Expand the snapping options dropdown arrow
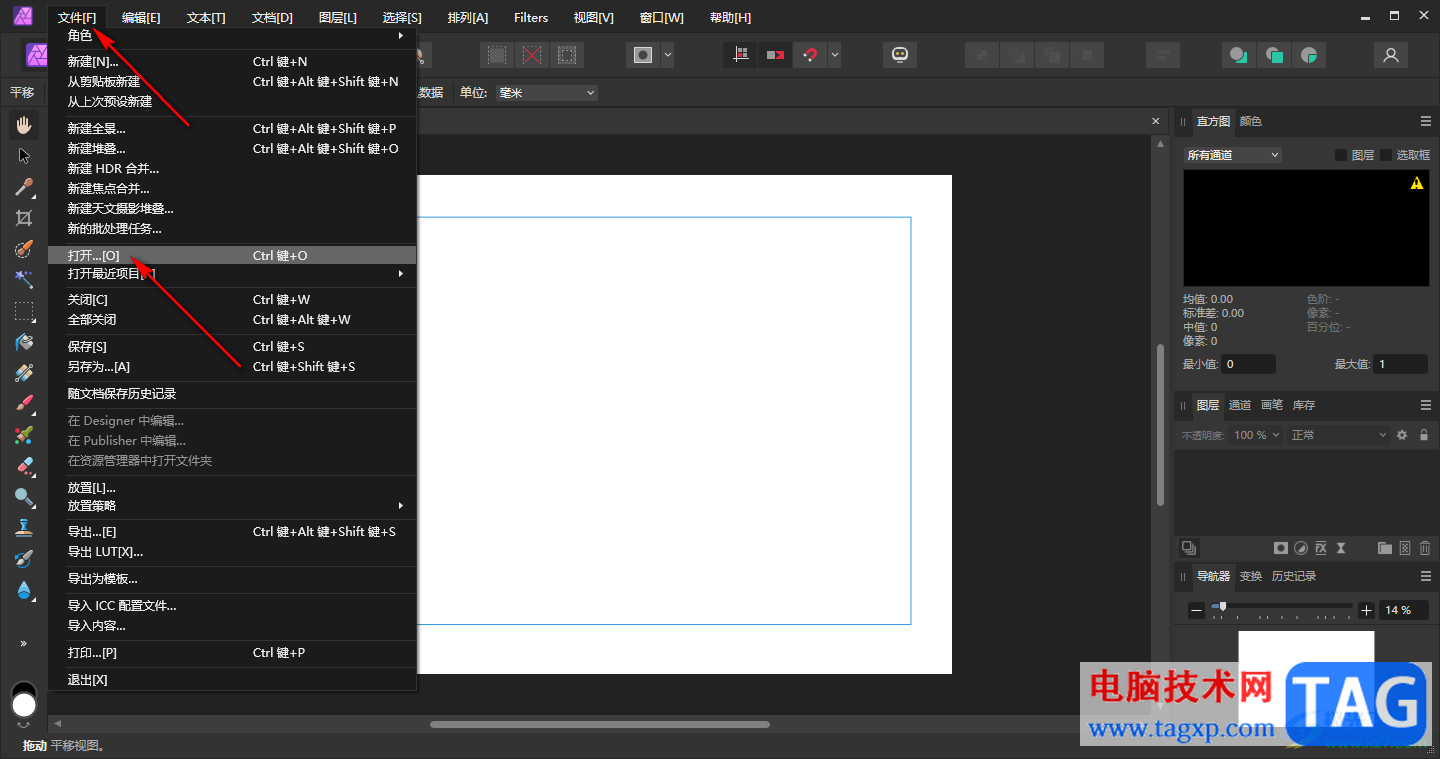 click(834, 55)
